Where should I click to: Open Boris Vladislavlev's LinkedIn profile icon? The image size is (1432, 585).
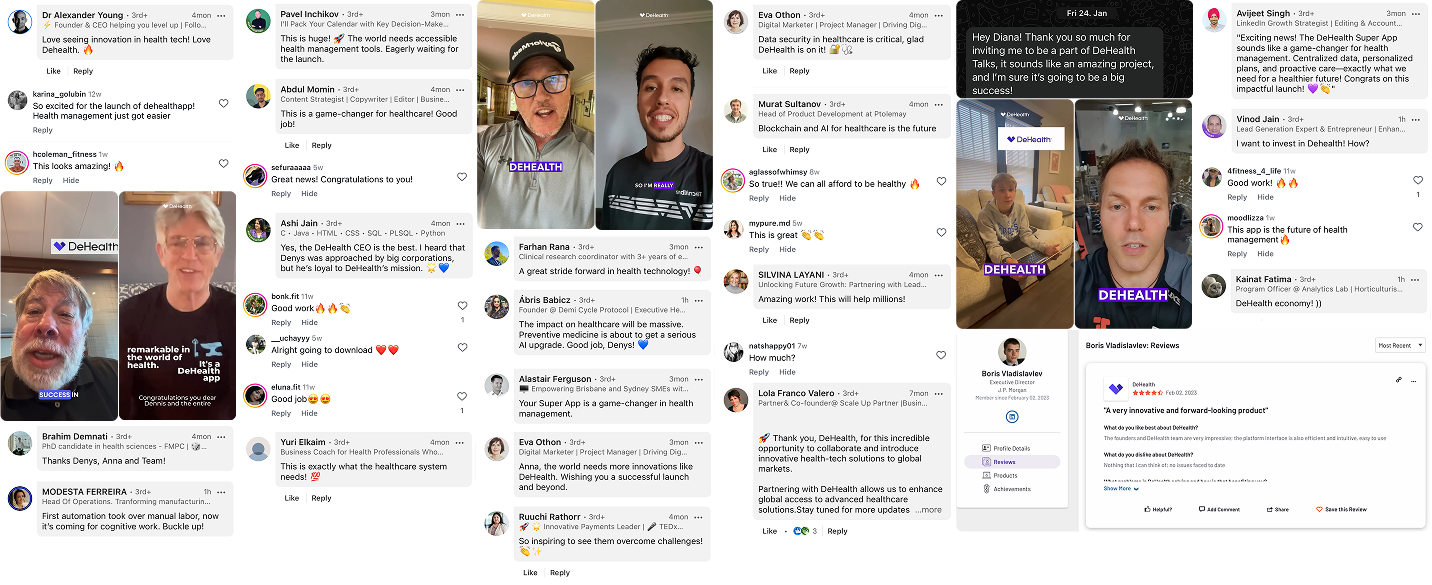click(1011, 415)
